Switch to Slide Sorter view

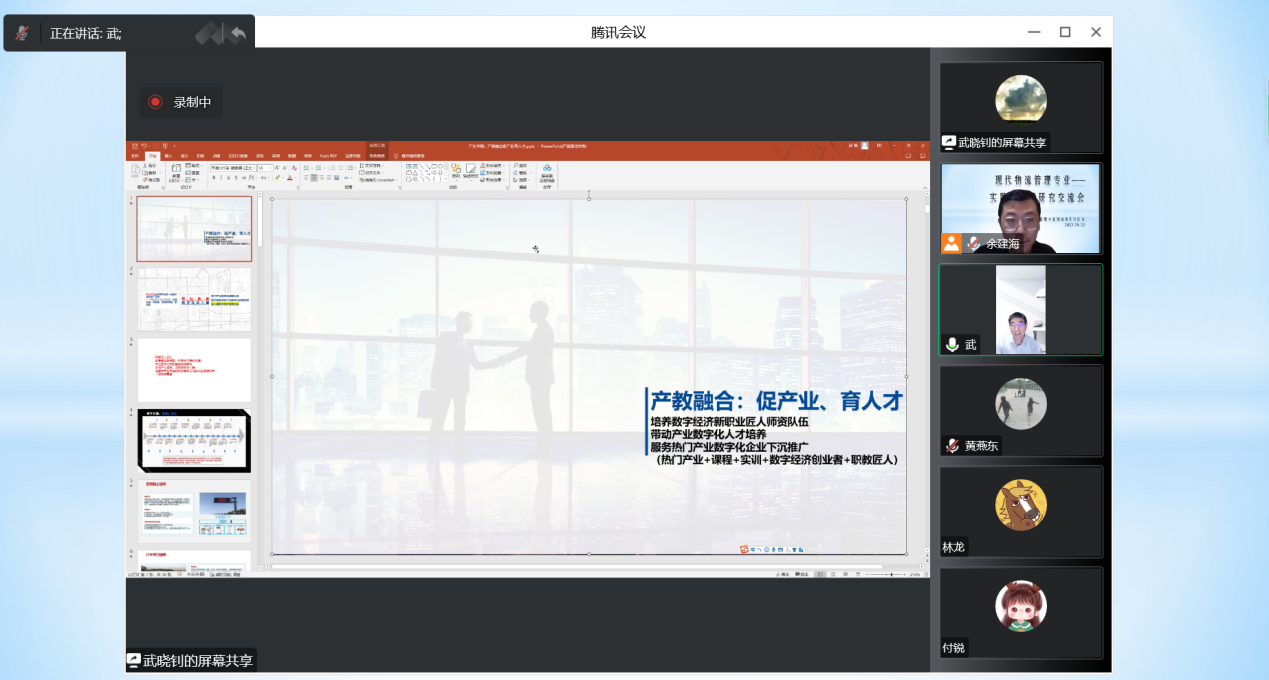pos(833,574)
